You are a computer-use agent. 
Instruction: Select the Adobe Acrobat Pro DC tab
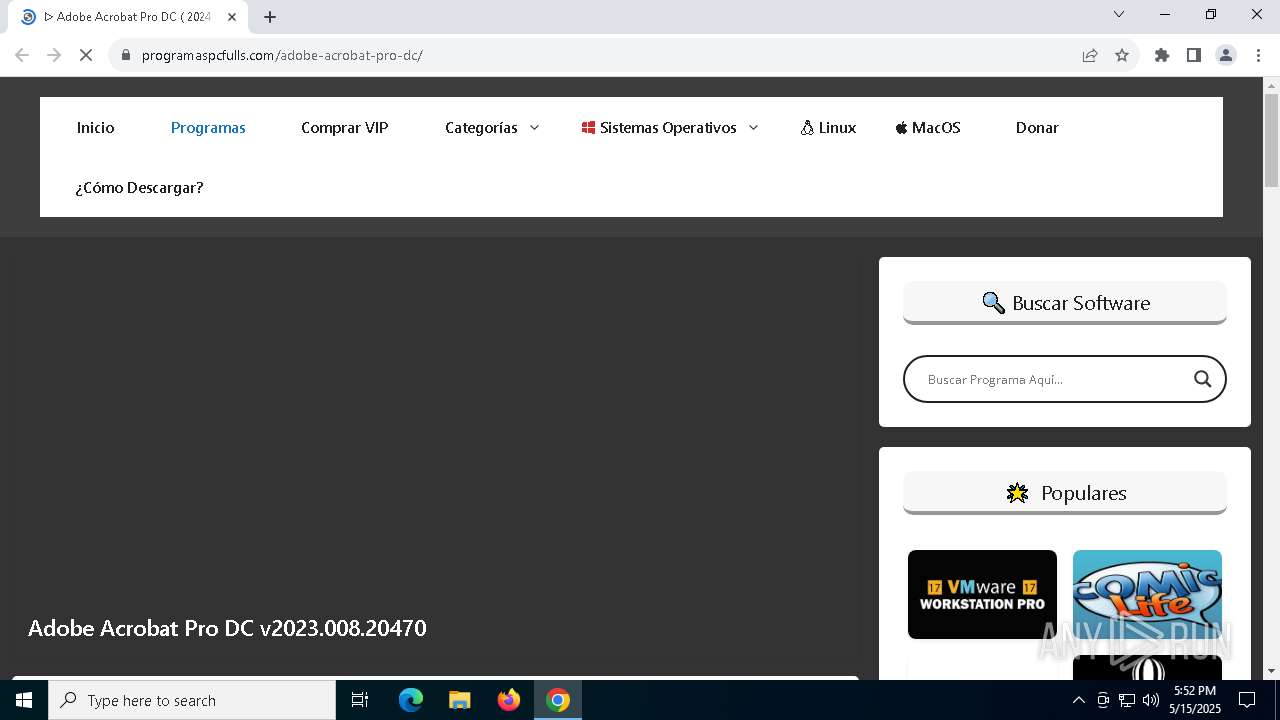[x=130, y=17]
